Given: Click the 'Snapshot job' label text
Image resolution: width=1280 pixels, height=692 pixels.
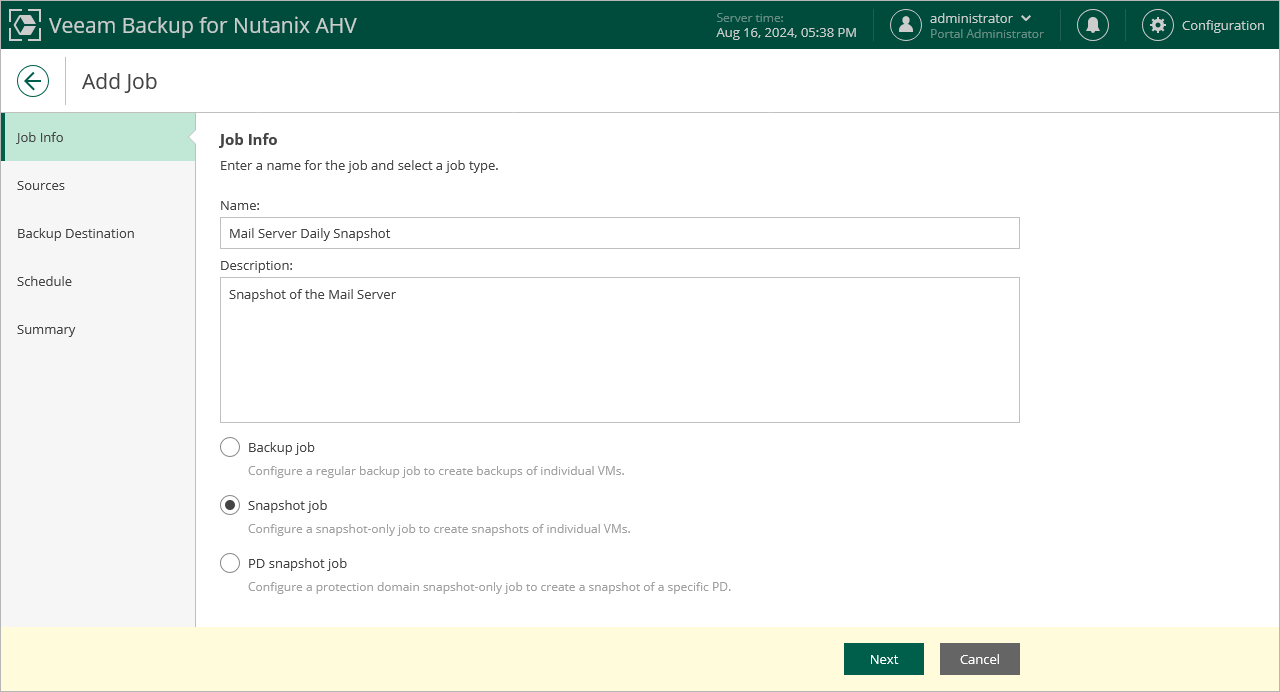Looking at the screenshot, I should pos(287,505).
